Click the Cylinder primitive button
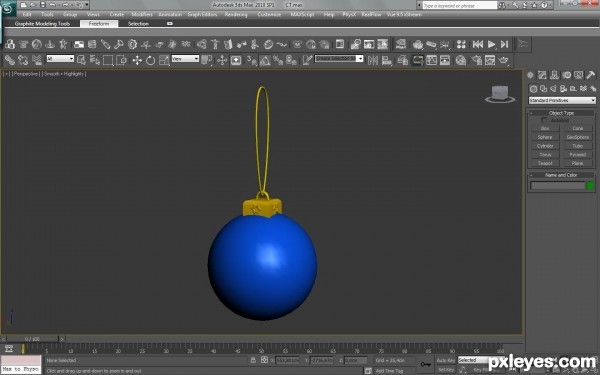The width and height of the screenshot is (600, 375). click(x=545, y=146)
